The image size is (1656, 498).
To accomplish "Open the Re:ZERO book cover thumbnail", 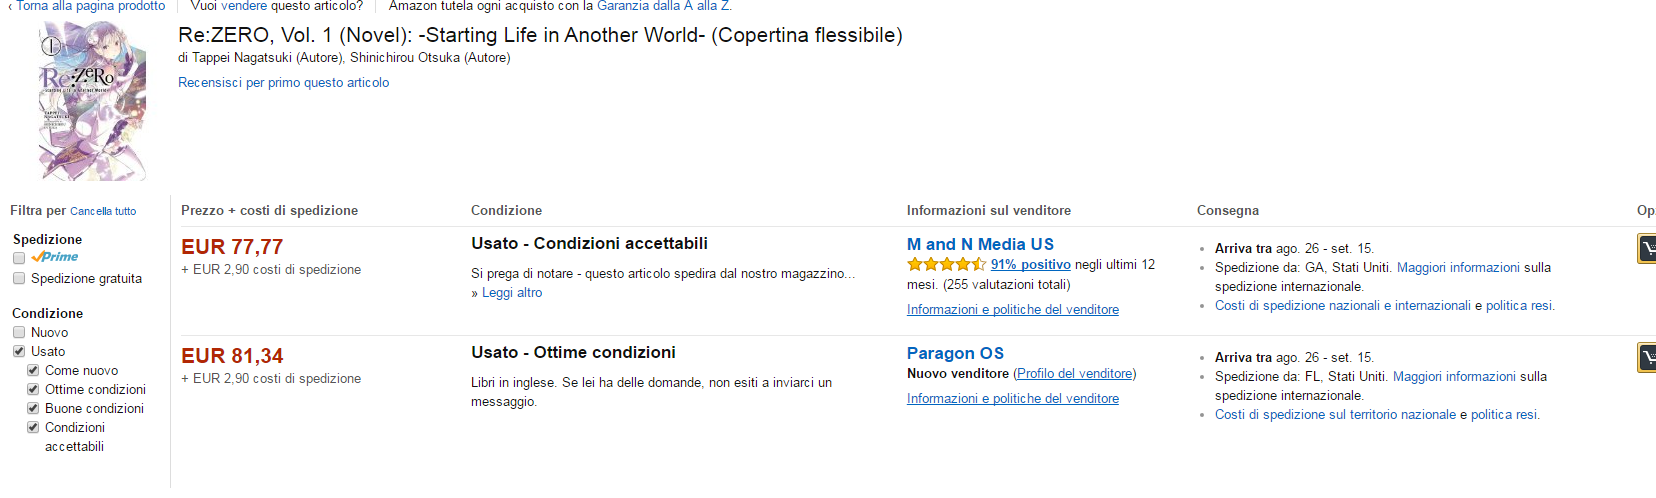I will tap(92, 101).
